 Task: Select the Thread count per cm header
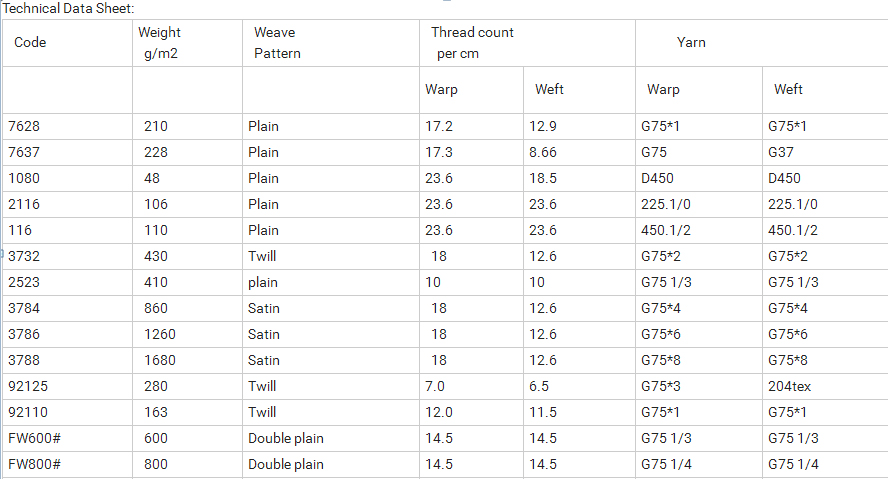coord(527,43)
